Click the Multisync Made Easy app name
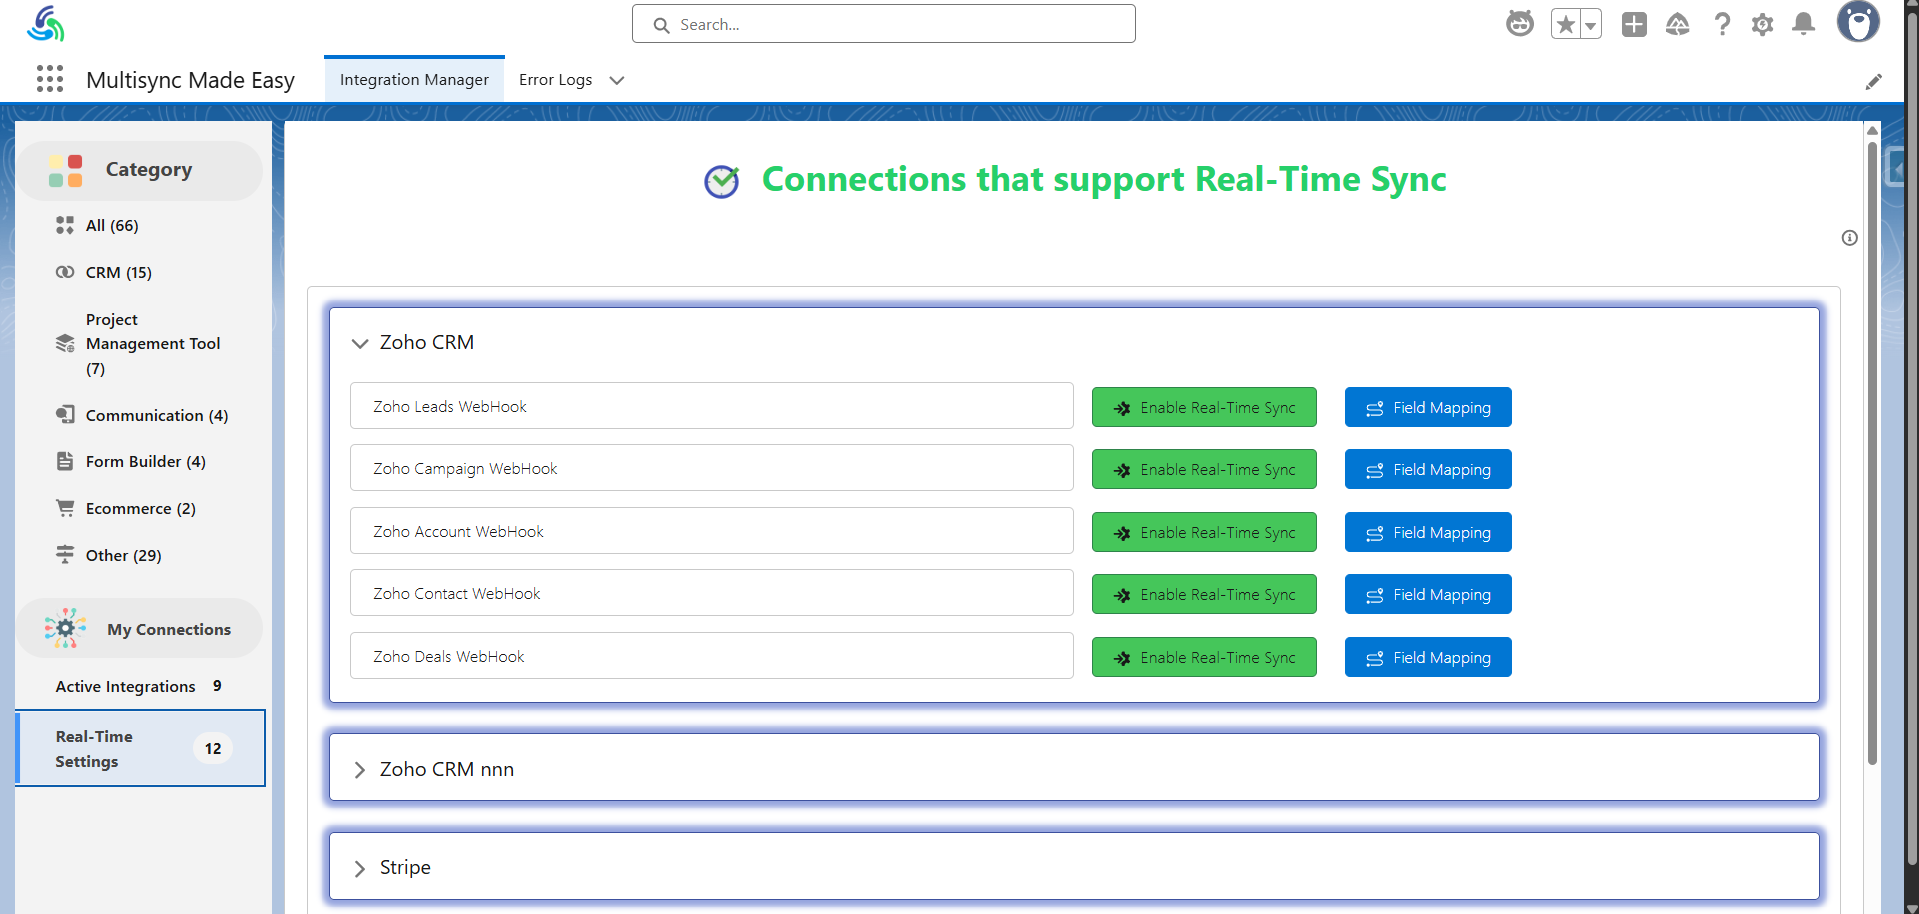The height and width of the screenshot is (914, 1919). tap(190, 80)
